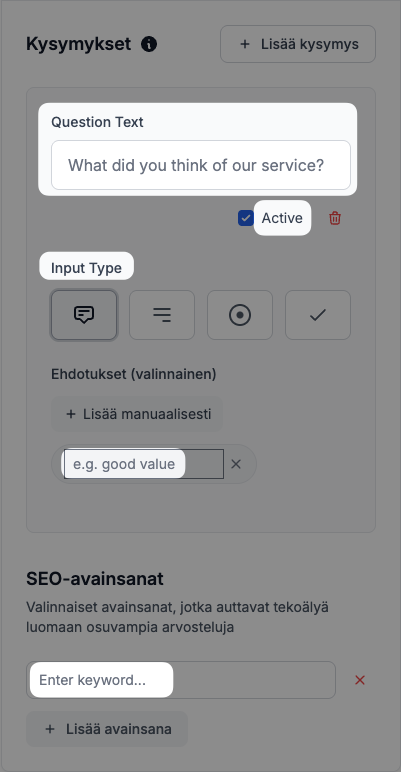
Task: Click the Lisää avainsana button
Action: (x=107, y=729)
